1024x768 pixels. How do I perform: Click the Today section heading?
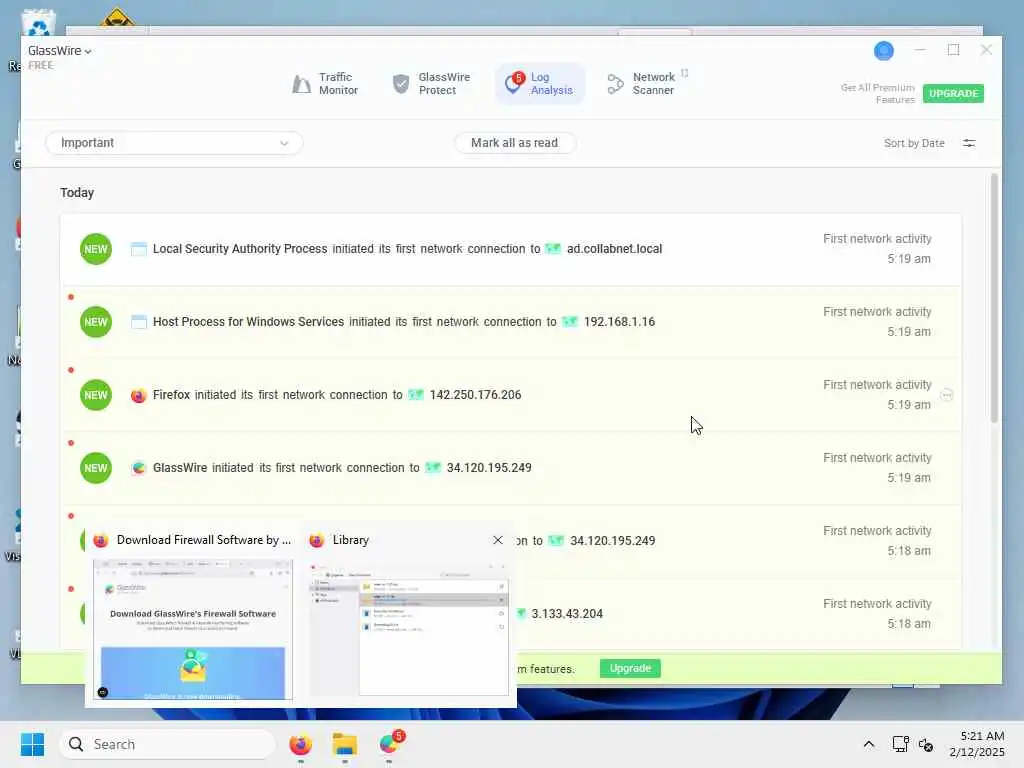pyautogui.click(x=77, y=193)
